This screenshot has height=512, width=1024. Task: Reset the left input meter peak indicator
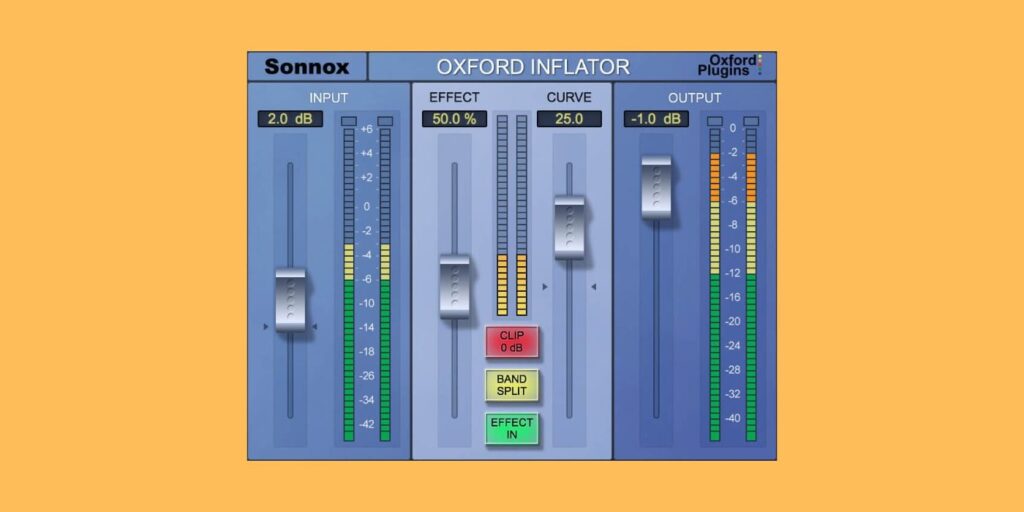click(x=348, y=121)
